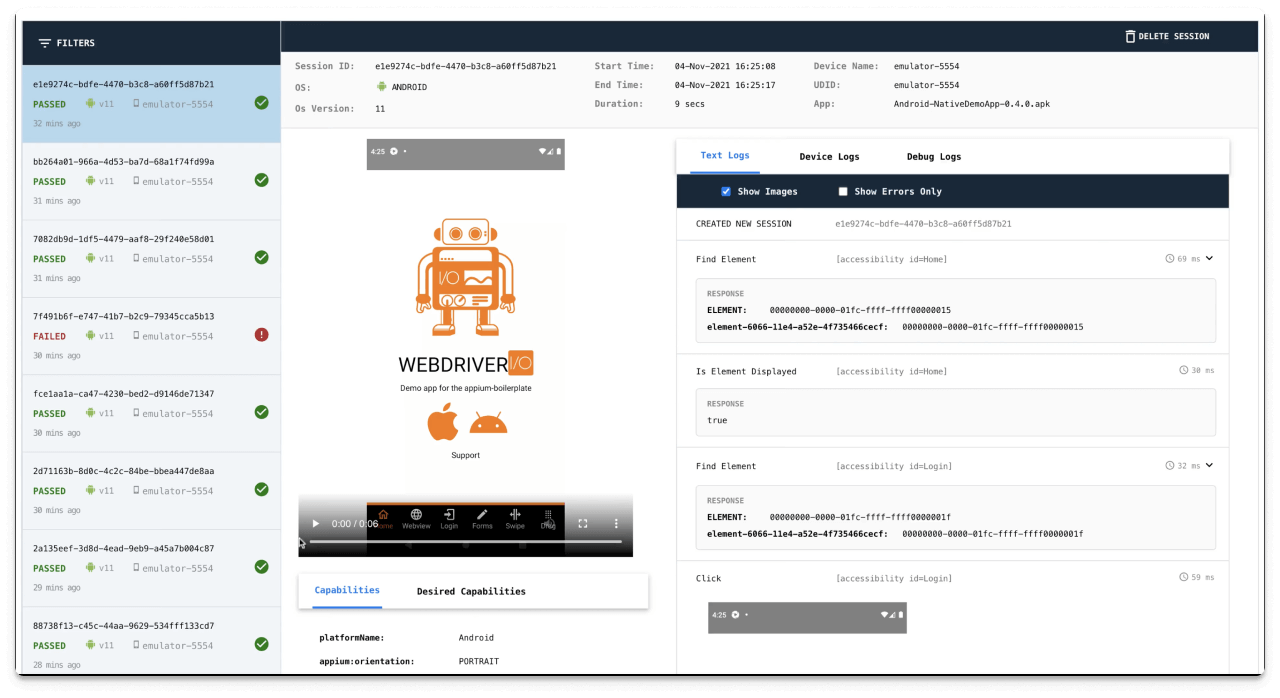Viewport: 1280px width, 698px height.
Task: Open session 88738f13-c45c-44aa in list
Action: tap(151, 641)
